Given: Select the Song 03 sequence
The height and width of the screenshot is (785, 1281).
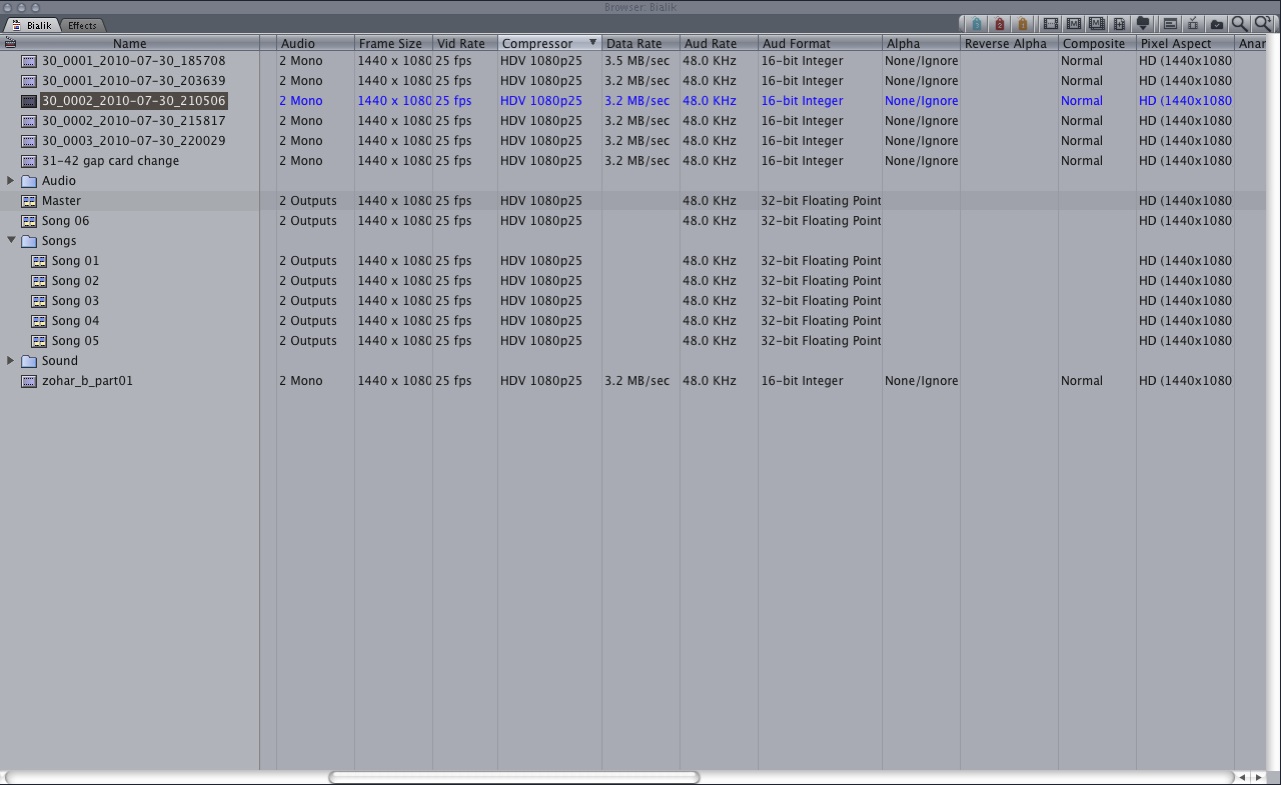Looking at the screenshot, I should [75, 301].
